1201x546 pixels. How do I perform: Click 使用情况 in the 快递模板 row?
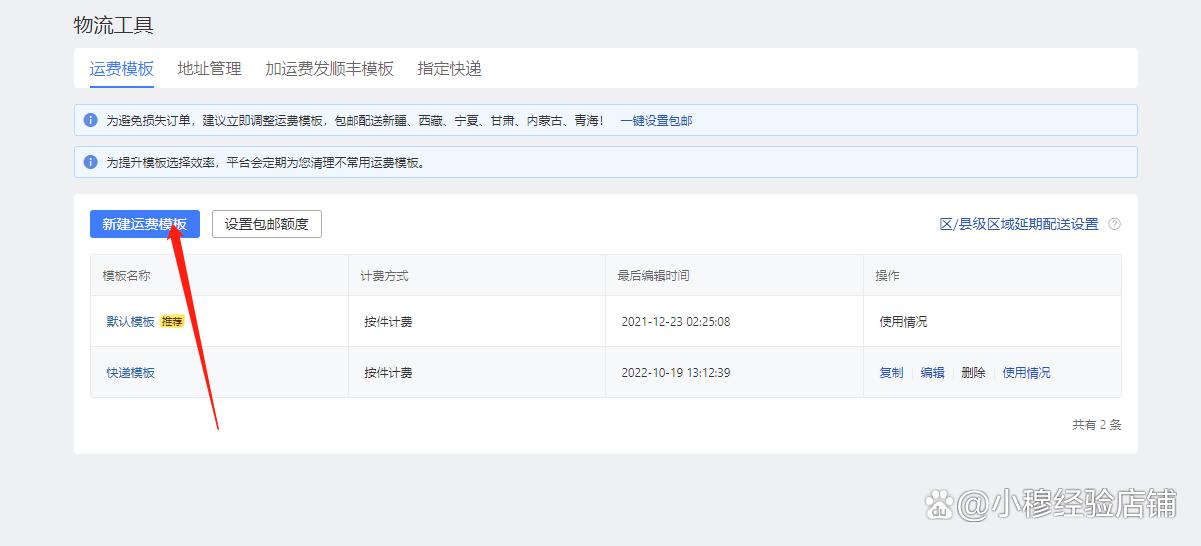tap(1026, 373)
